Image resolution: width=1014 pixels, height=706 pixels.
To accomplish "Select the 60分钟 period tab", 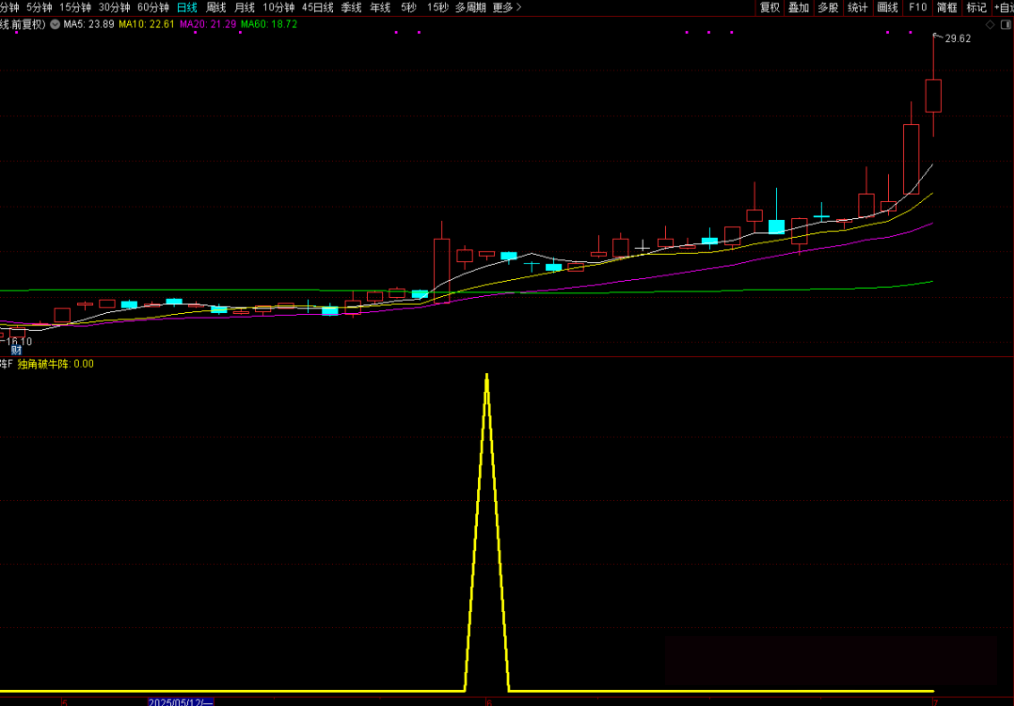I will pos(153,7).
